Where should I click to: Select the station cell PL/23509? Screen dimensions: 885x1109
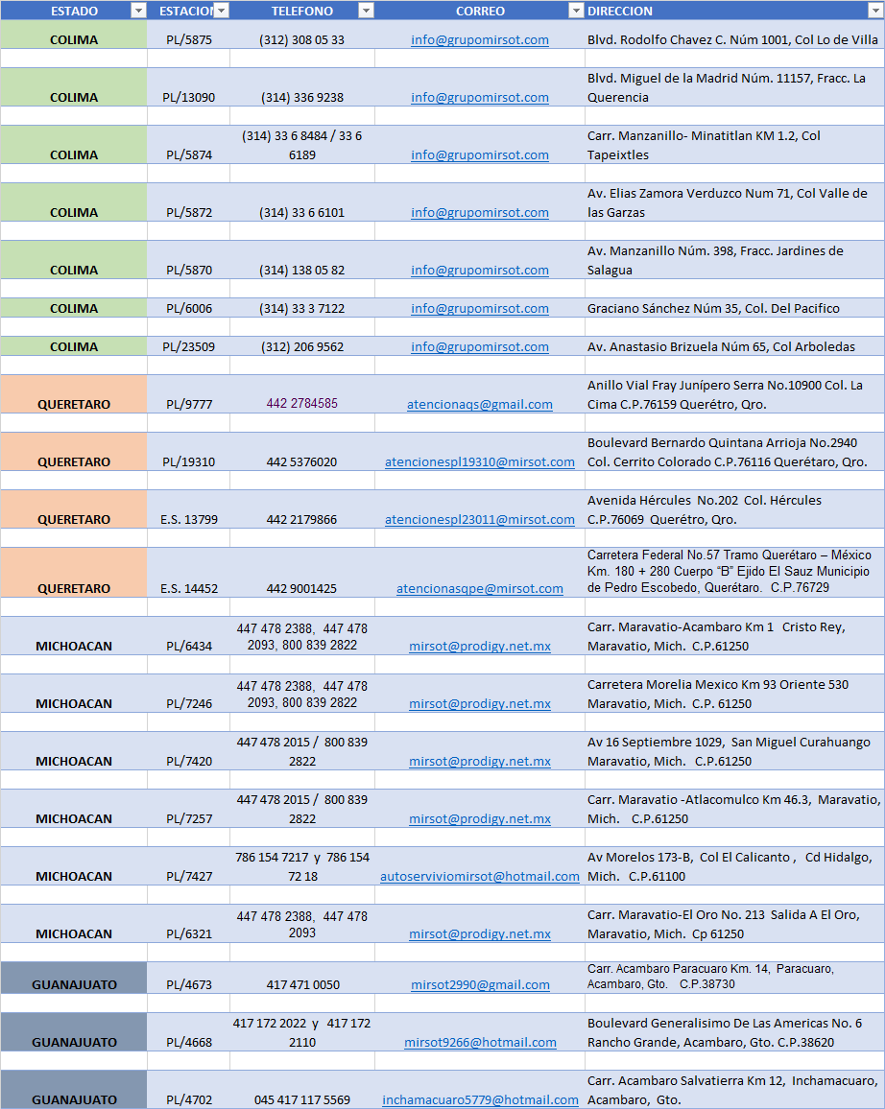pyautogui.click(x=188, y=347)
